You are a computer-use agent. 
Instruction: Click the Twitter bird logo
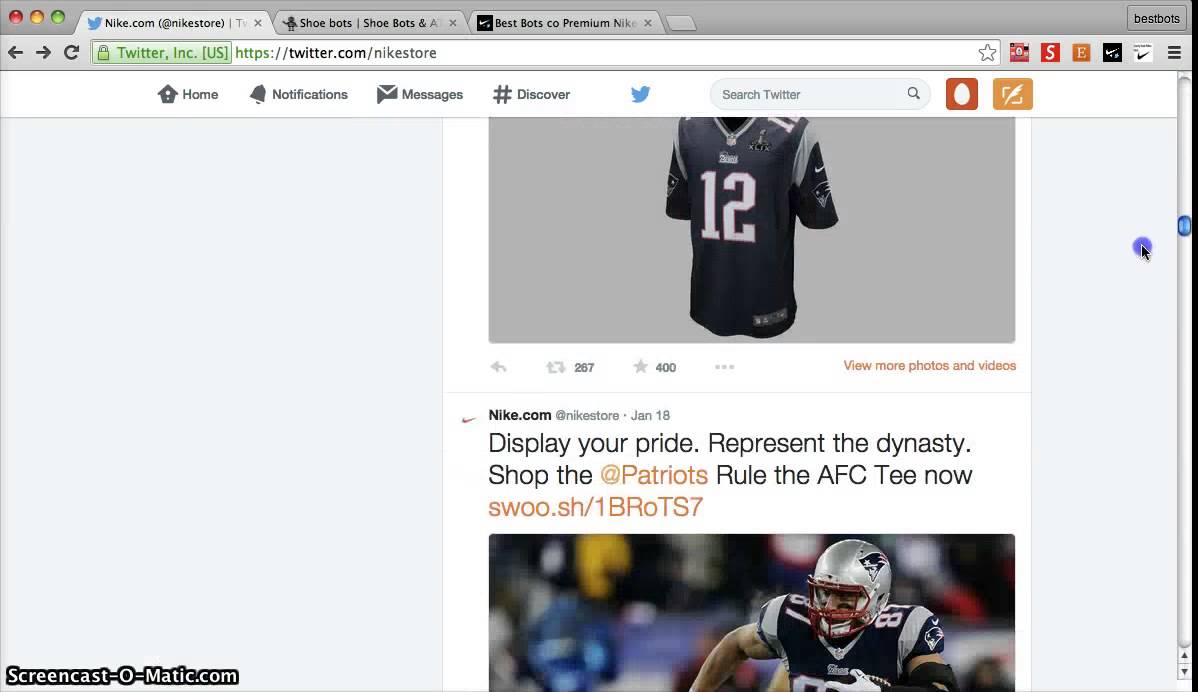[x=640, y=94]
